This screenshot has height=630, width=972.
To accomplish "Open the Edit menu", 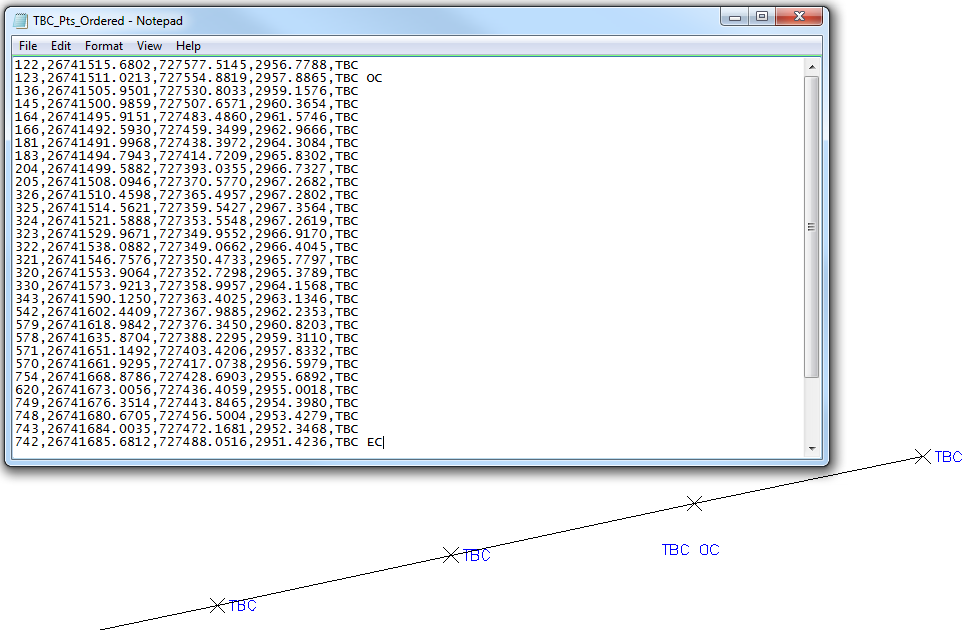I will 60,45.
